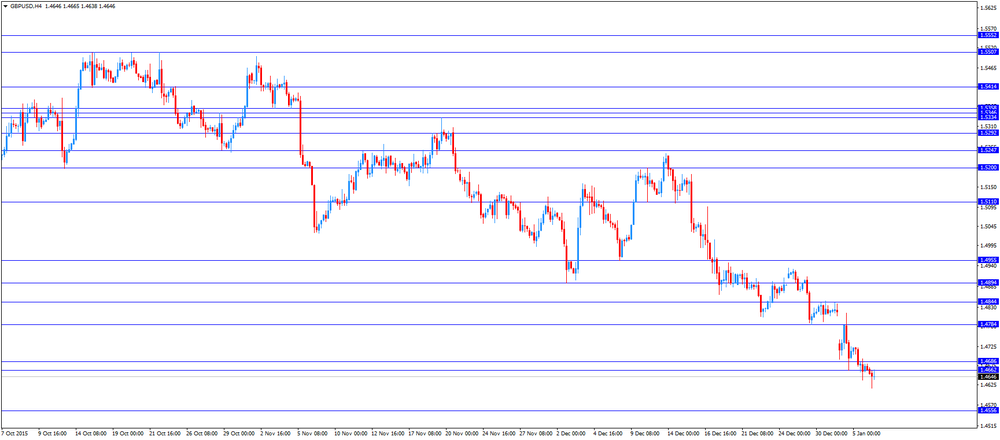Click the current price label 1.4646

pyautogui.click(x=987, y=377)
